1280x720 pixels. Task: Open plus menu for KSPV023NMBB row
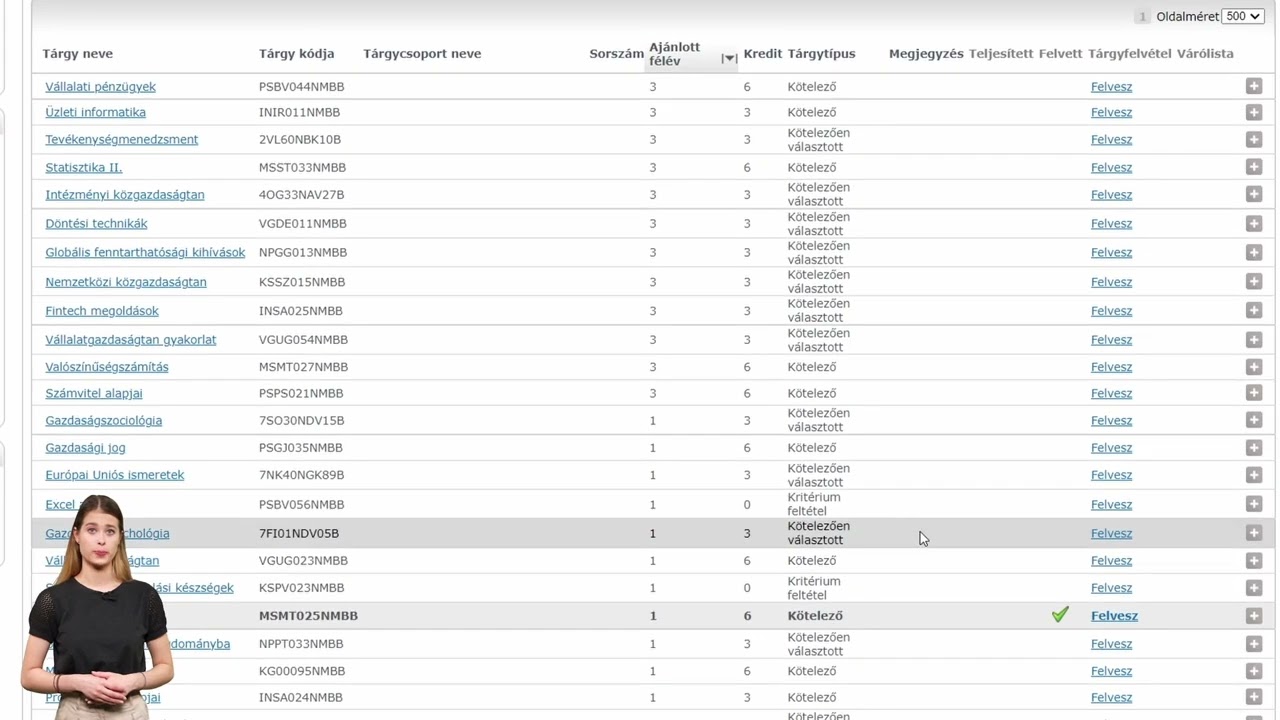(x=1254, y=587)
